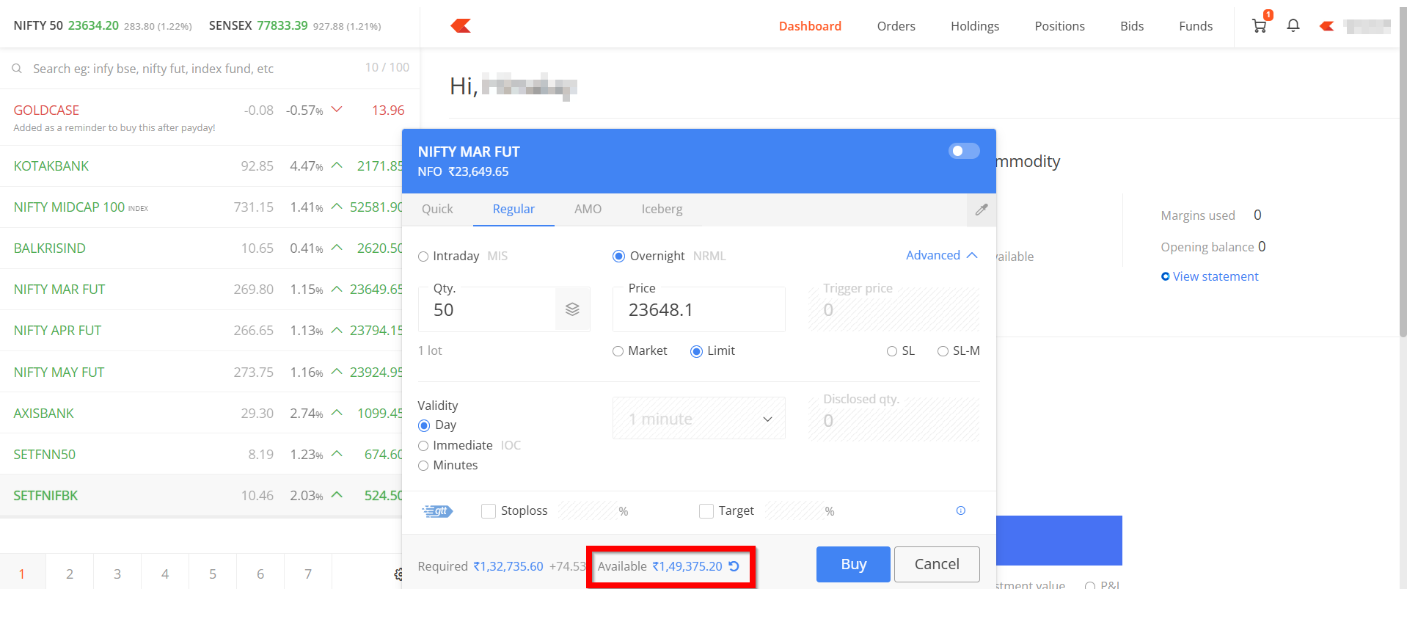
Task: Collapse the Advanced options
Action: 942,255
